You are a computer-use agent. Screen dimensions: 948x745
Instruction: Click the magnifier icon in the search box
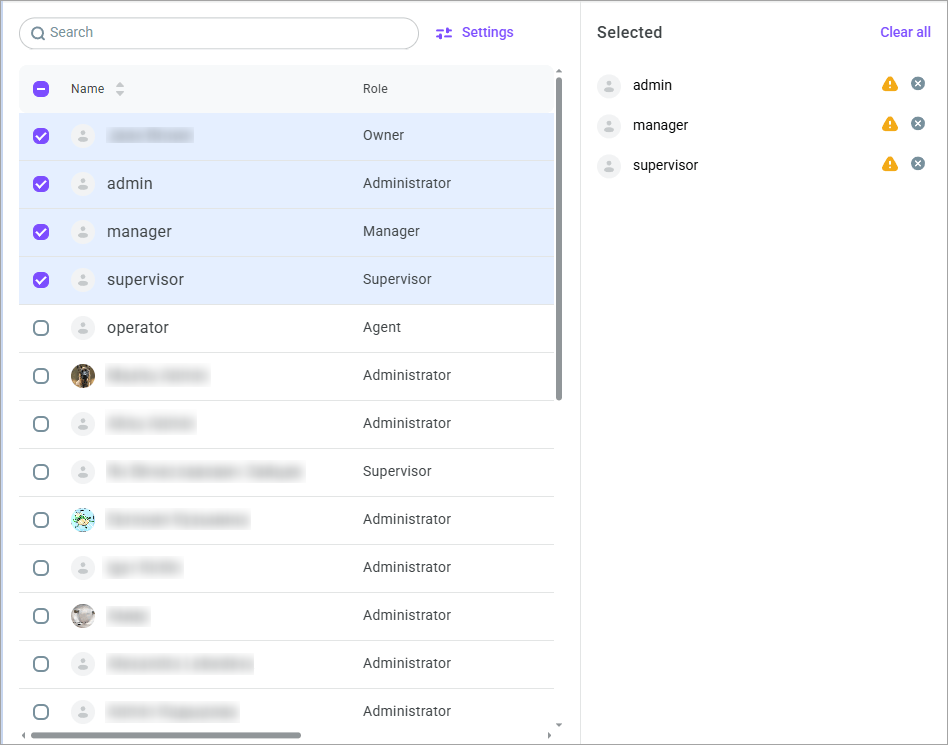[x=37, y=33]
